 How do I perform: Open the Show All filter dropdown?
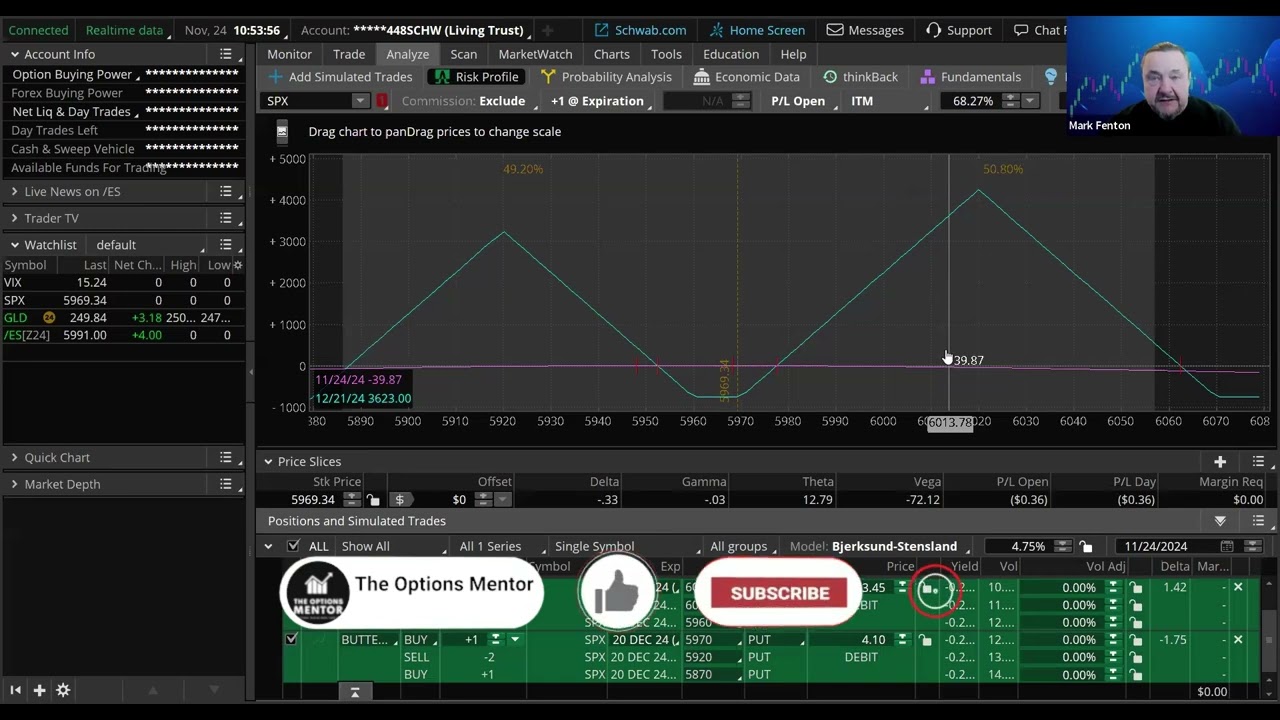pyautogui.click(x=393, y=546)
